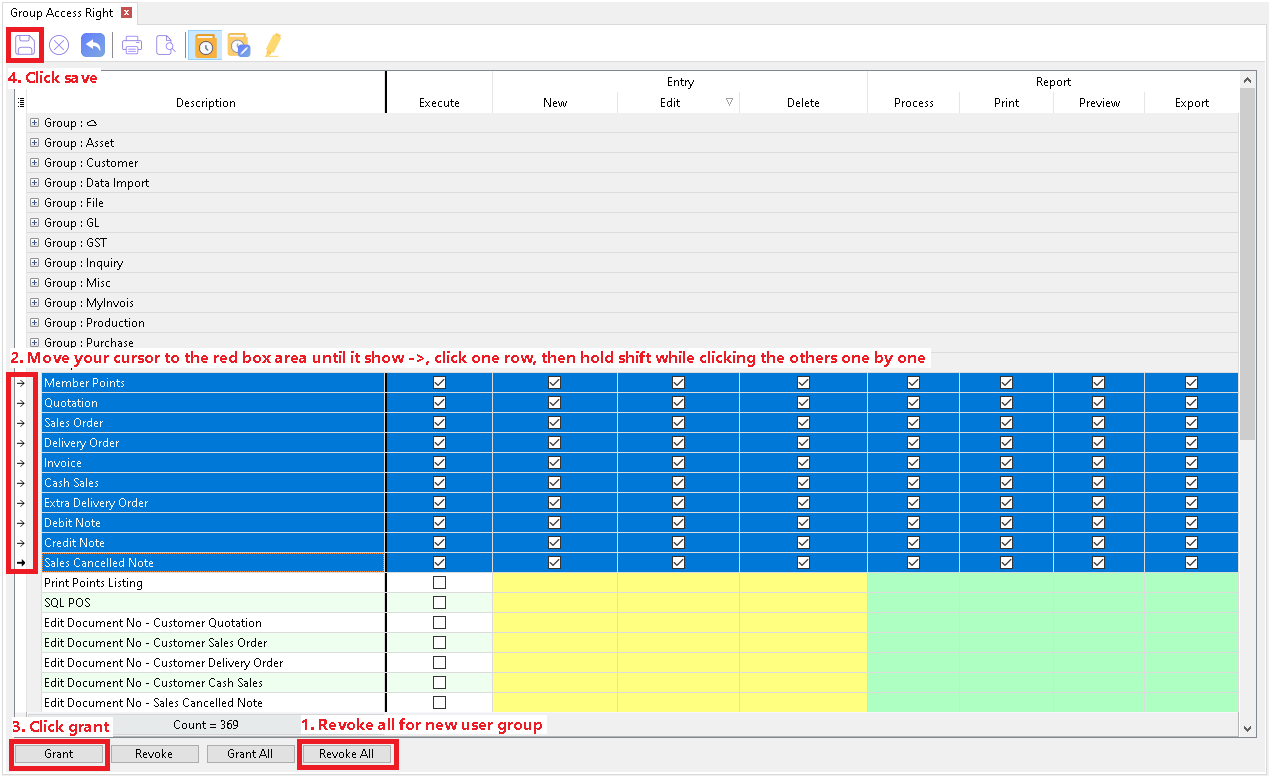The height and width of the screenshot is (778, 1271).
Task: Click the Save floppy disk icon
Action: pos(25,45)
